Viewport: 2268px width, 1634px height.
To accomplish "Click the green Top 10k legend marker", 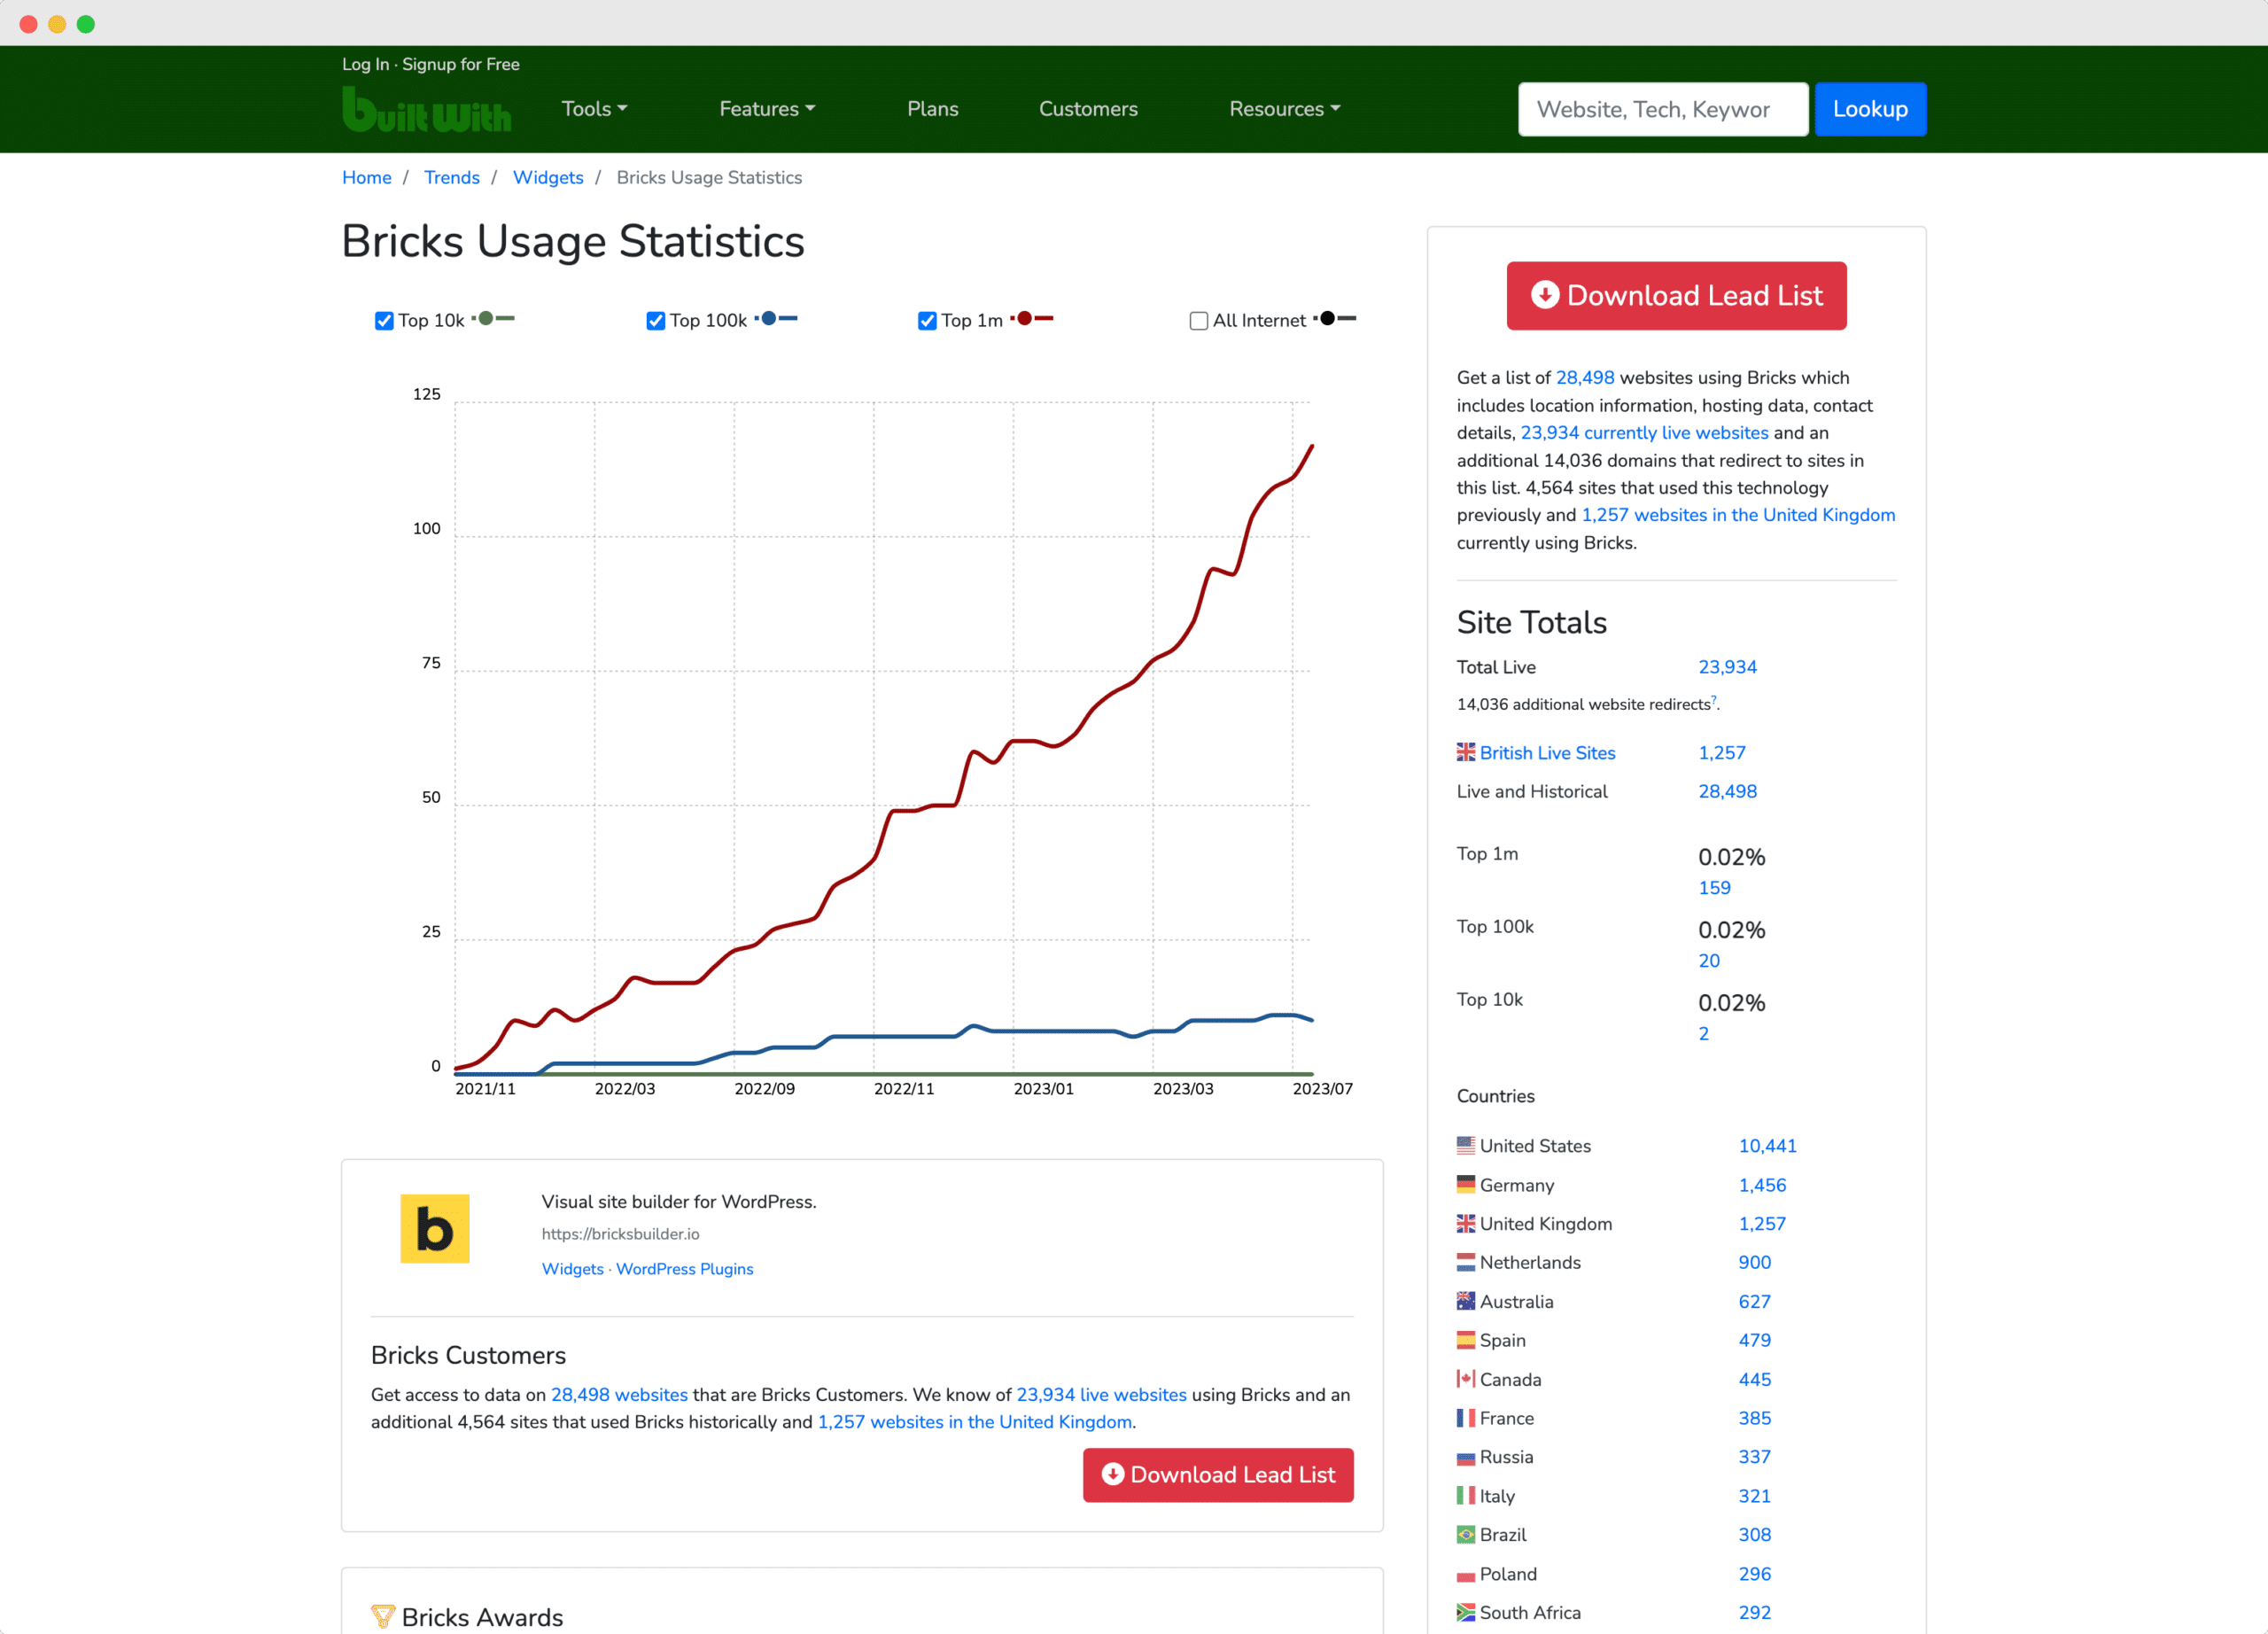I will pyautogui.click(x=493, y=319).
